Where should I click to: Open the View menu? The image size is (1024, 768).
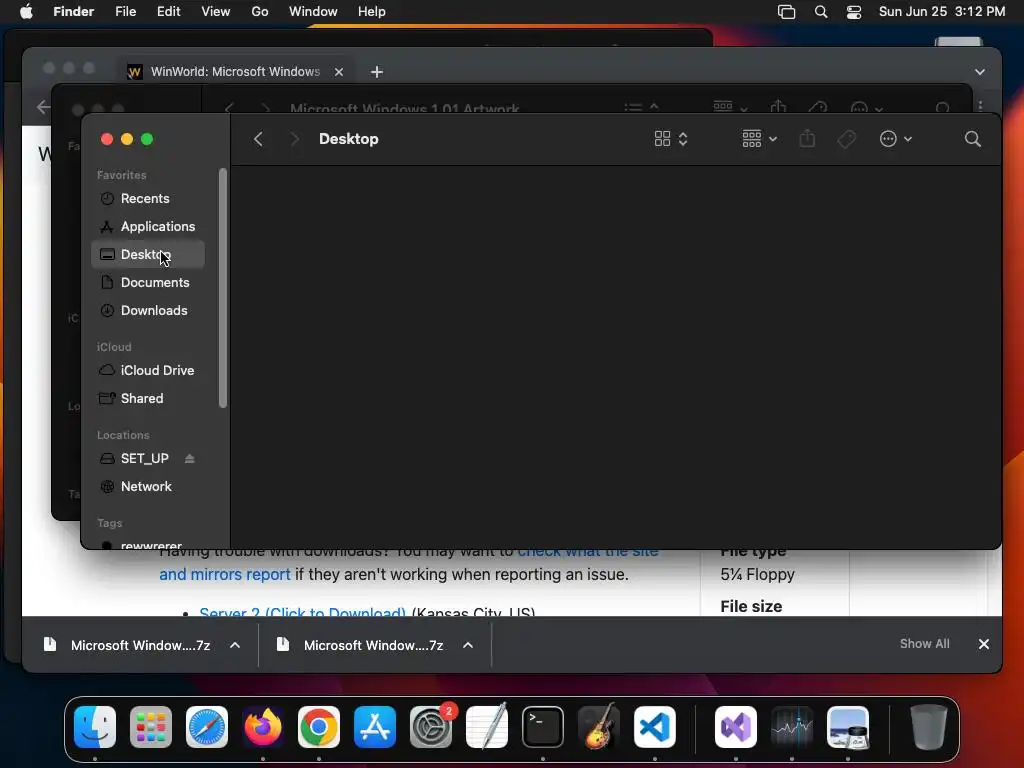point(216,12)
